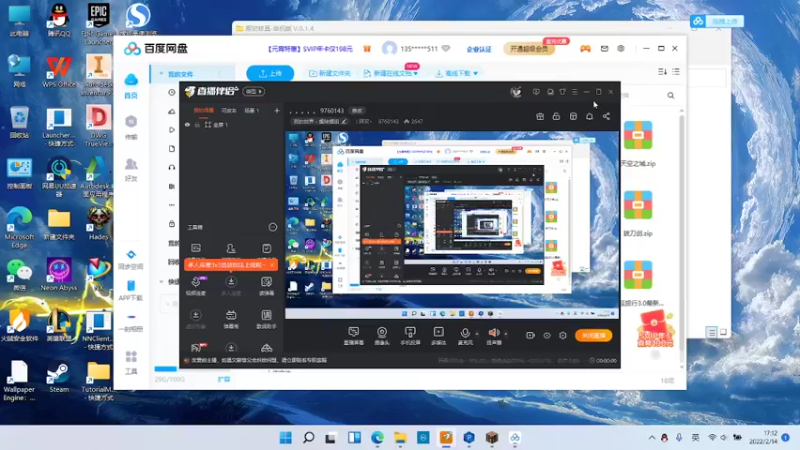The height and width of the screenshot is (450, 800).
Task: Open the mail message icon in Baidu Netdisk
Action: click(x=604, y=48)
